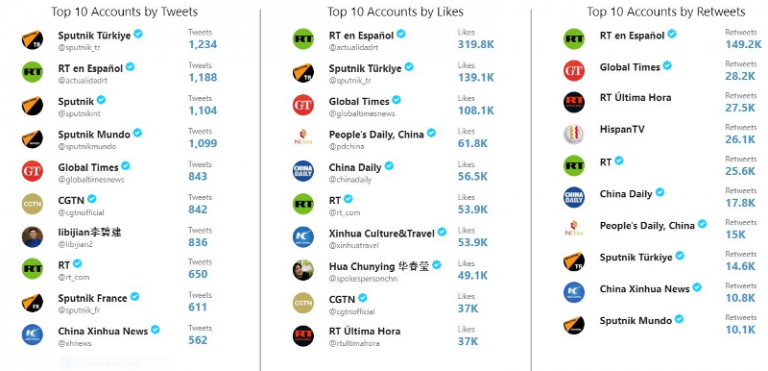Click the 149.2K retweets count

[x=744, y=45]
